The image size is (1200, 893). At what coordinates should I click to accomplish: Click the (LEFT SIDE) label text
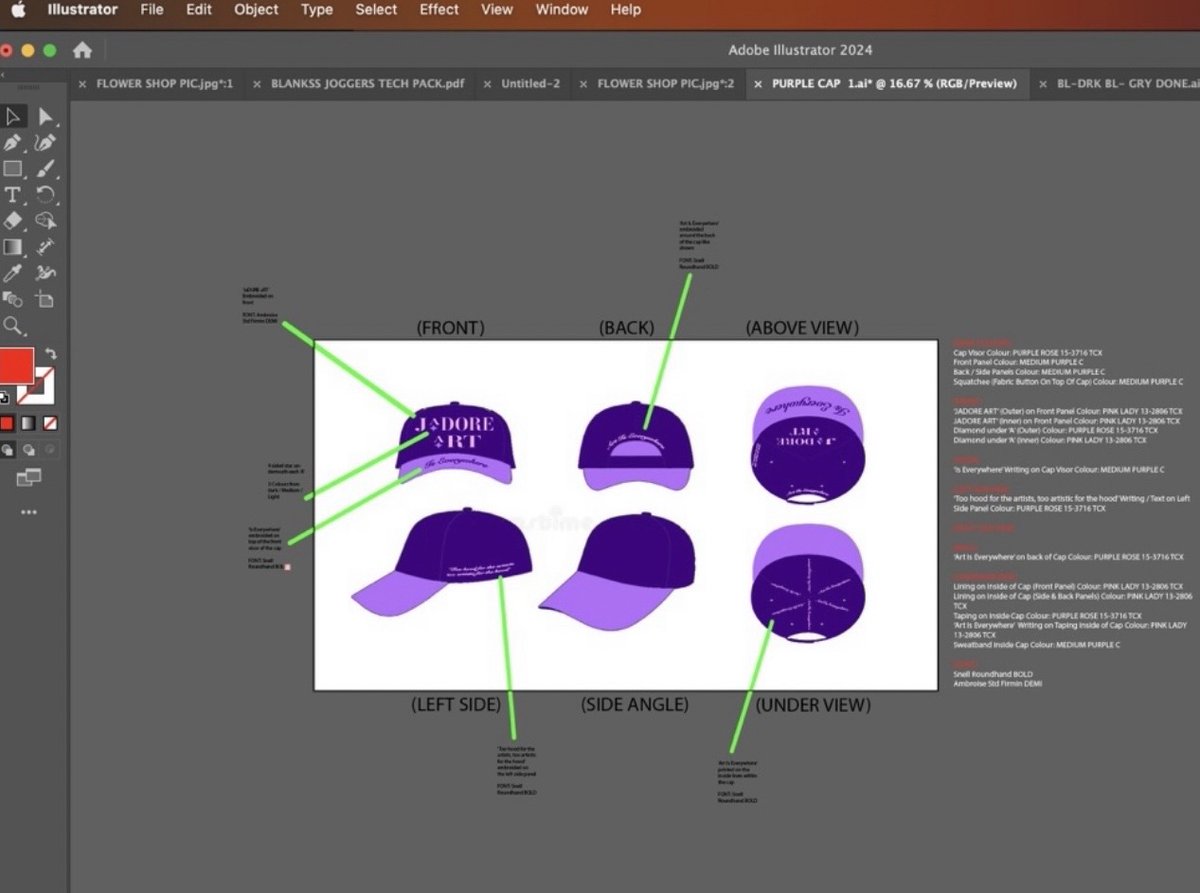(456, 705)
